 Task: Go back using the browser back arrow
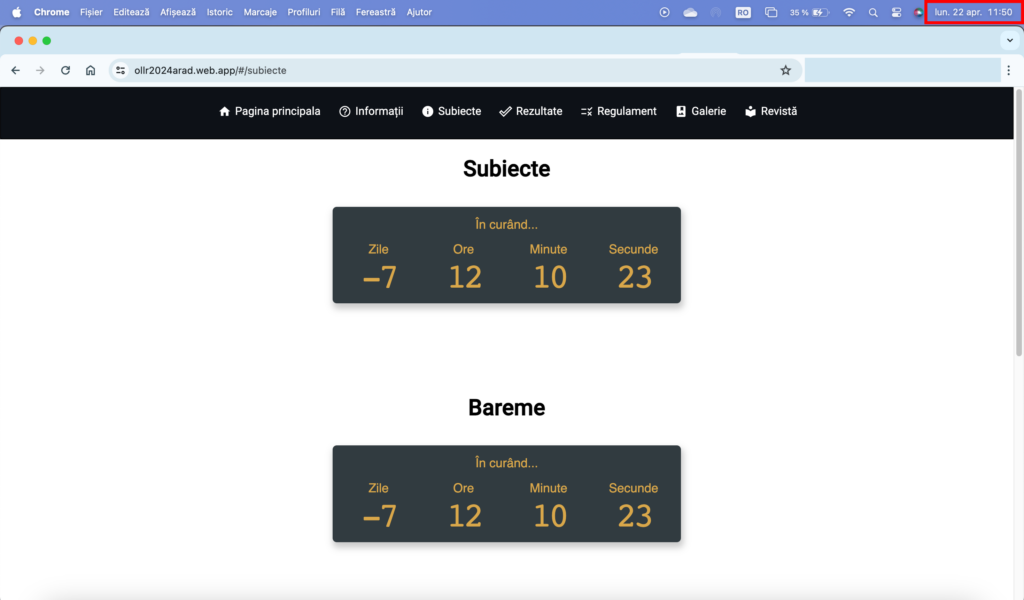coord(15,70)
